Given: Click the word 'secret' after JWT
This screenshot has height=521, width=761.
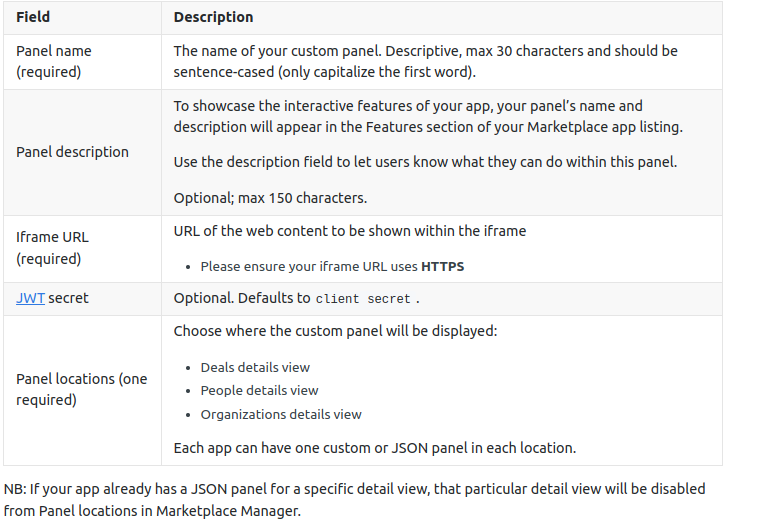Looking at the screenshot, I should [69, 298].
